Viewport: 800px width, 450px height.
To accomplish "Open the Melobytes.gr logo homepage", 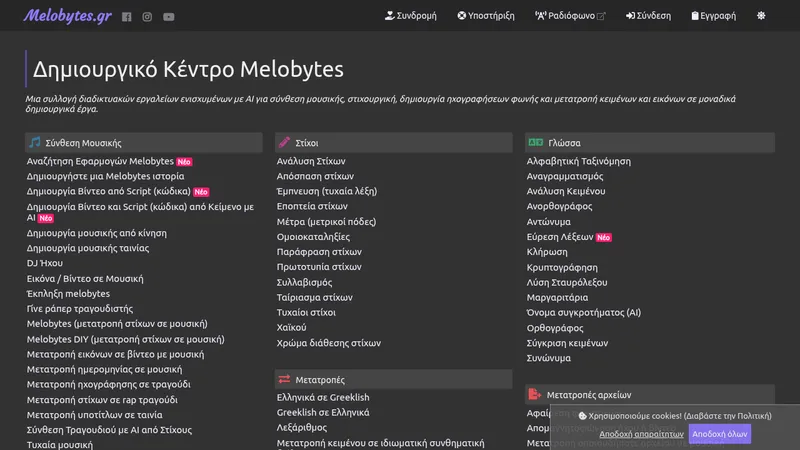I will tap(67, 16).
